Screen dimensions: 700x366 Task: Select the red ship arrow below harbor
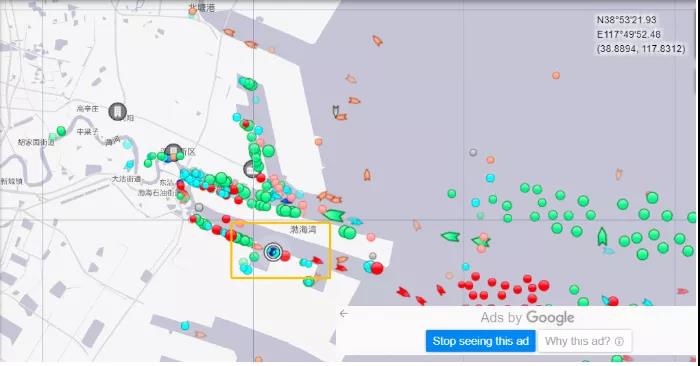(x=403, y=292)
